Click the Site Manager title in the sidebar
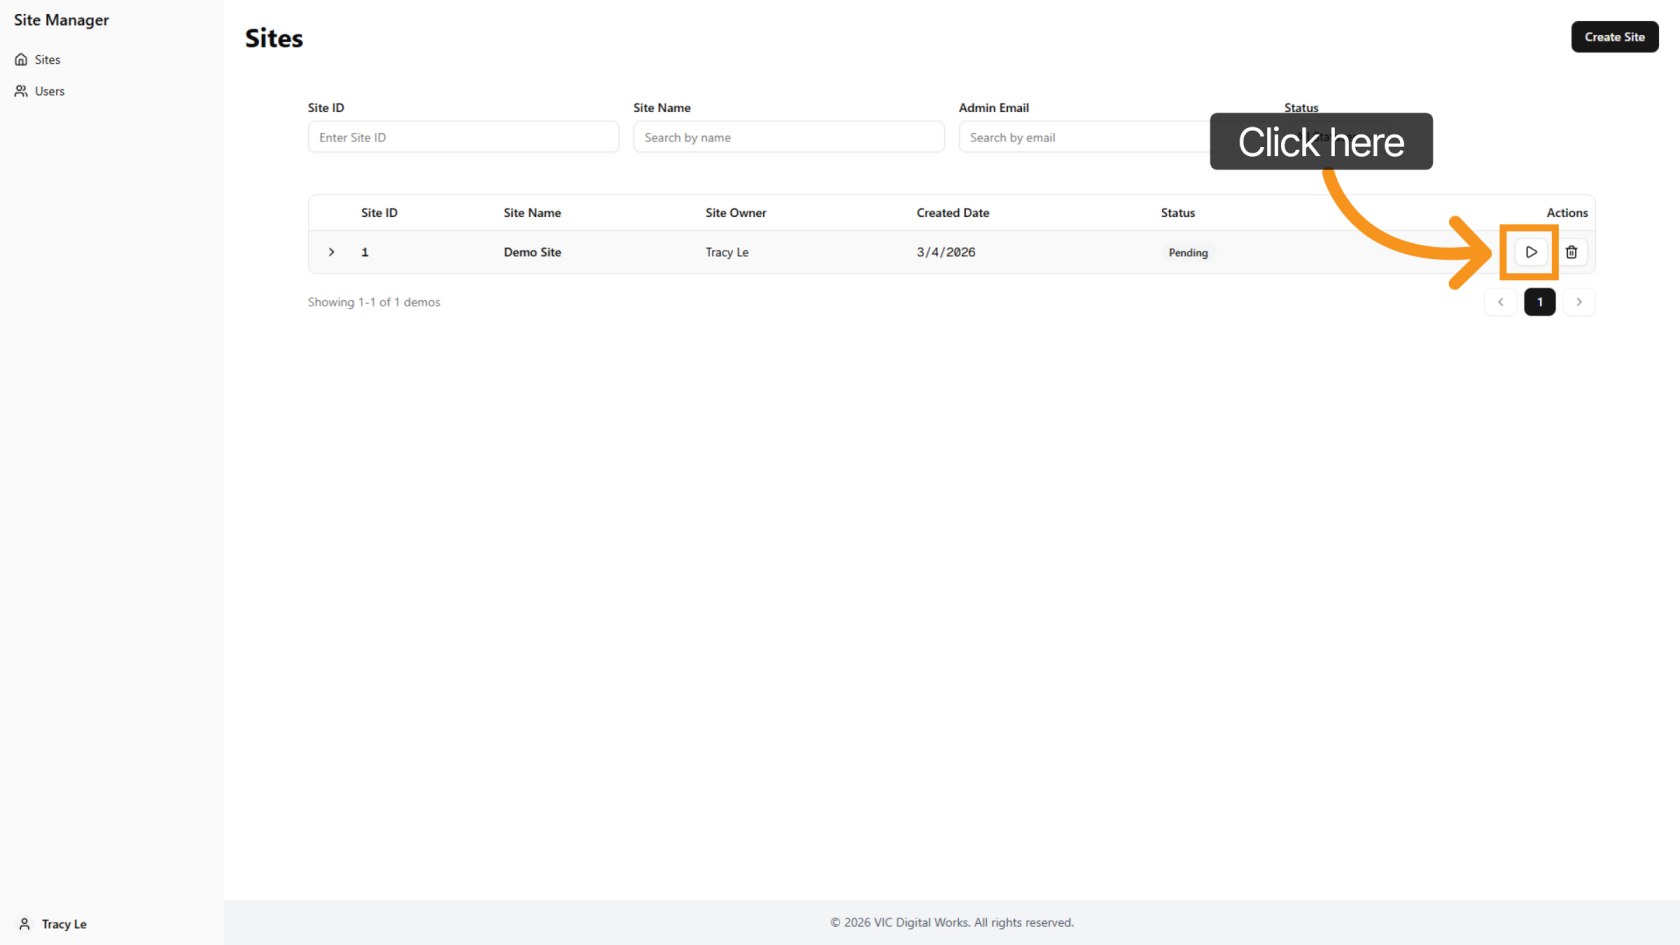Viewport: 1680px width, 945px height. tap(61, 20)
